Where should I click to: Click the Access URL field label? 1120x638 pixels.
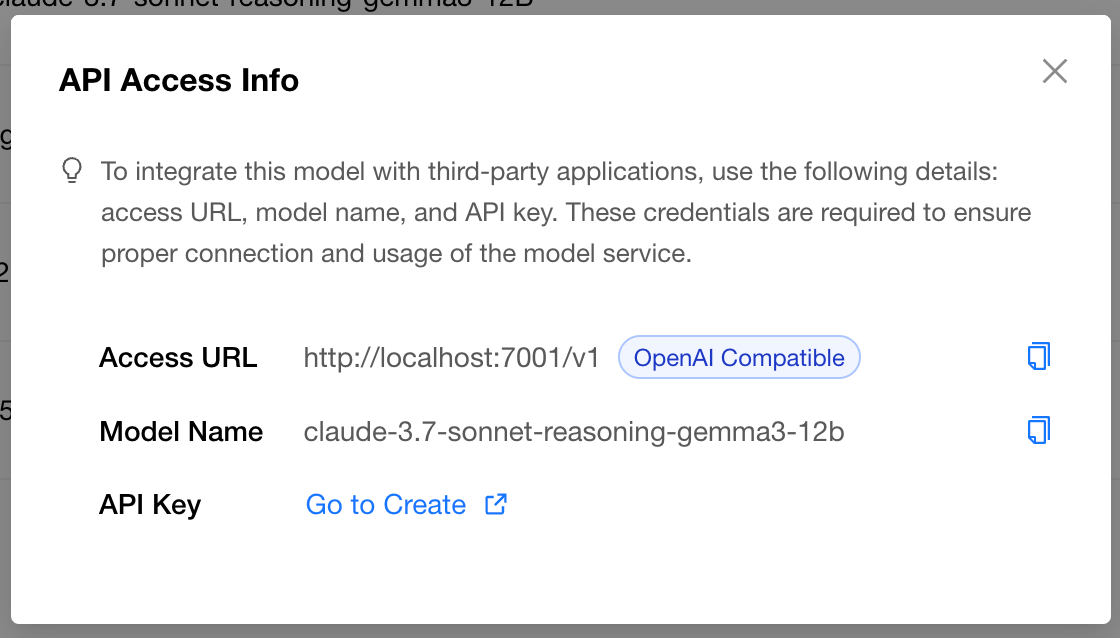(x=178, y=357)
